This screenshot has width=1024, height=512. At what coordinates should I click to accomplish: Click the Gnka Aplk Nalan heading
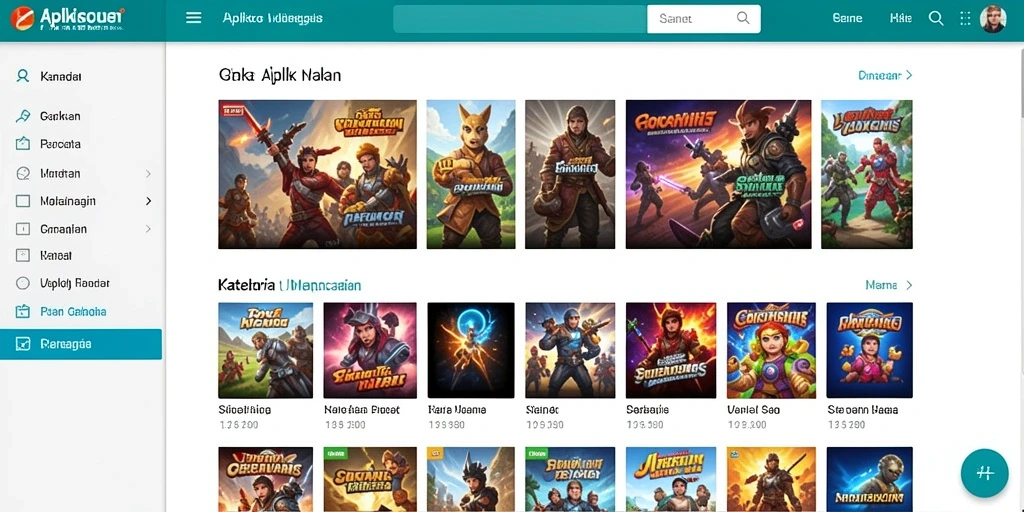click(x=280, y=75)
